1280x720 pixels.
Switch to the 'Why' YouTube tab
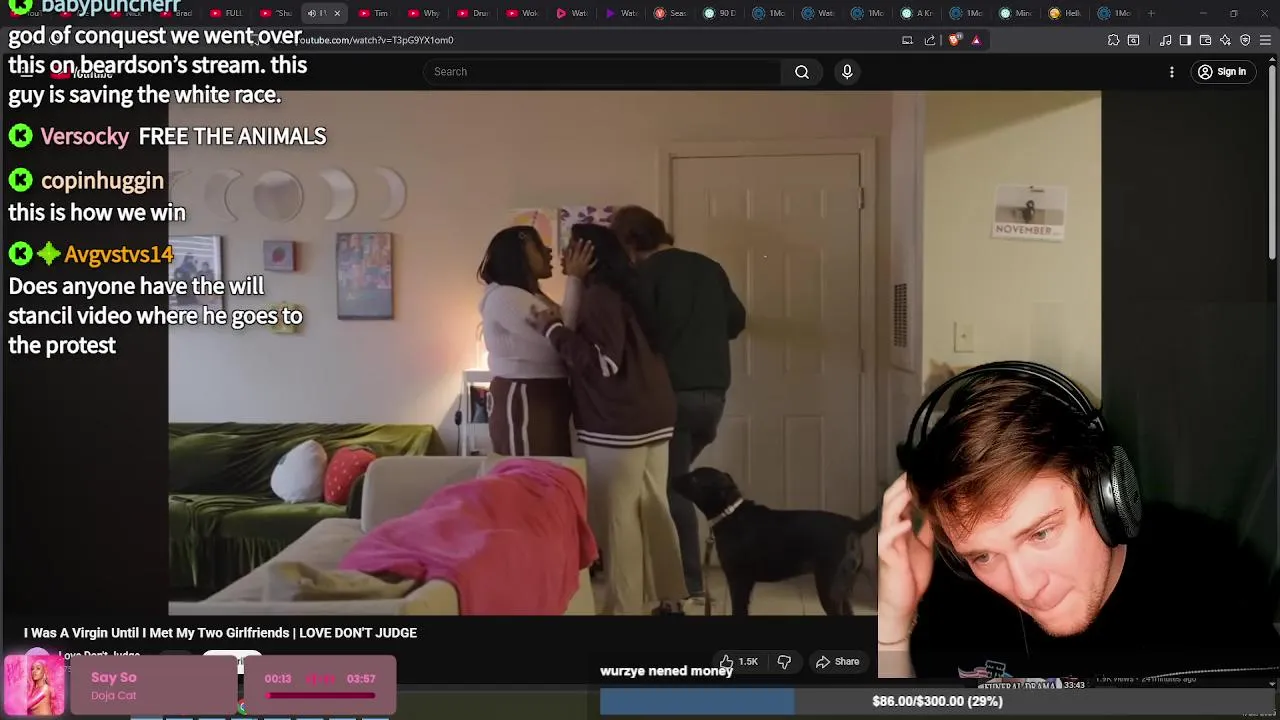tap(424, 13)
